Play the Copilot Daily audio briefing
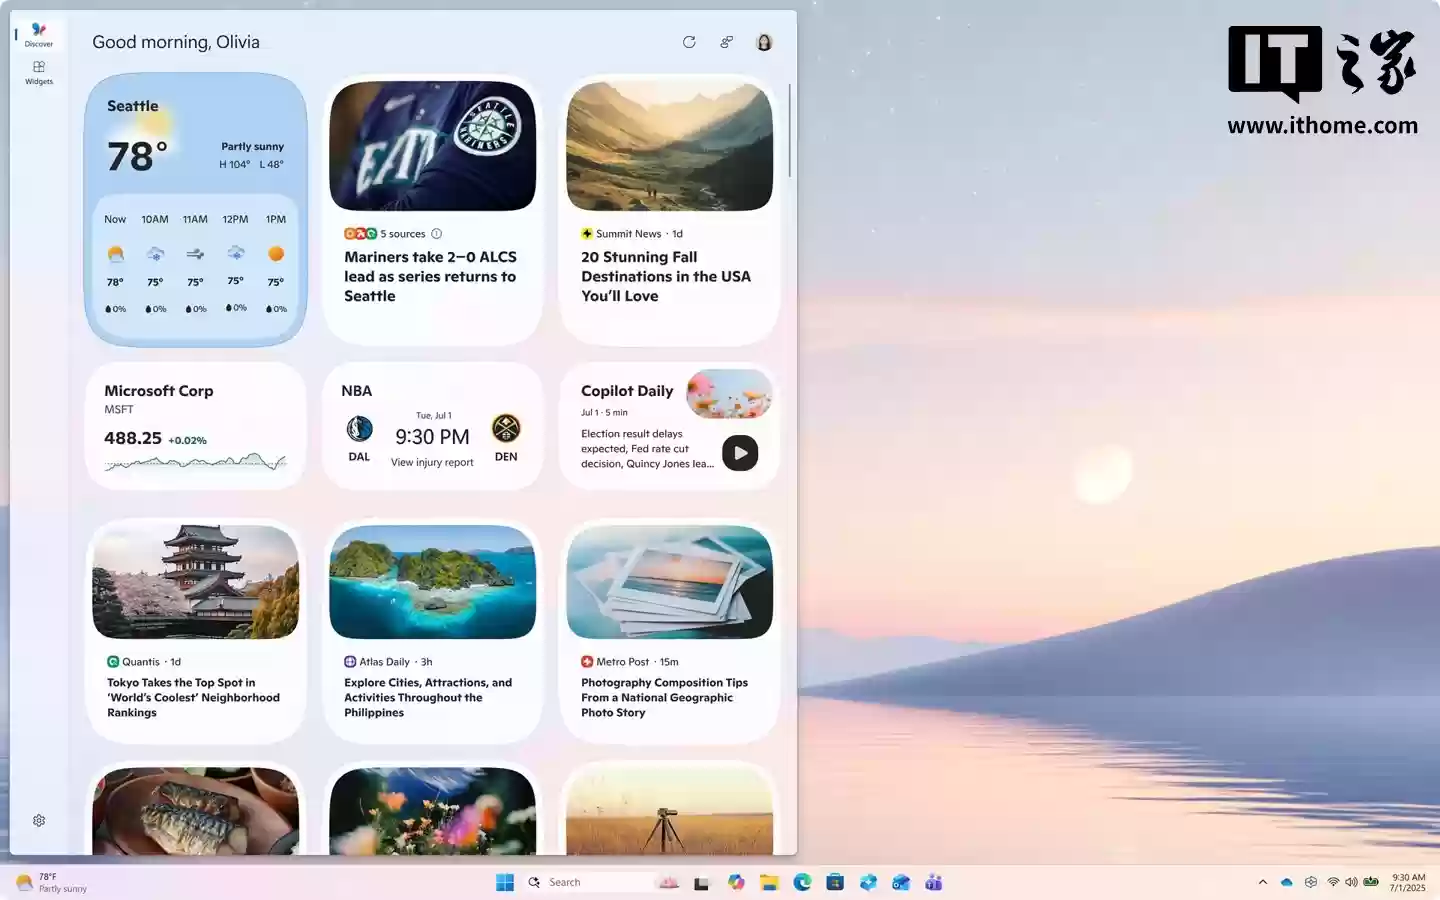1440x900 pixels. click(x=740, y=453)
